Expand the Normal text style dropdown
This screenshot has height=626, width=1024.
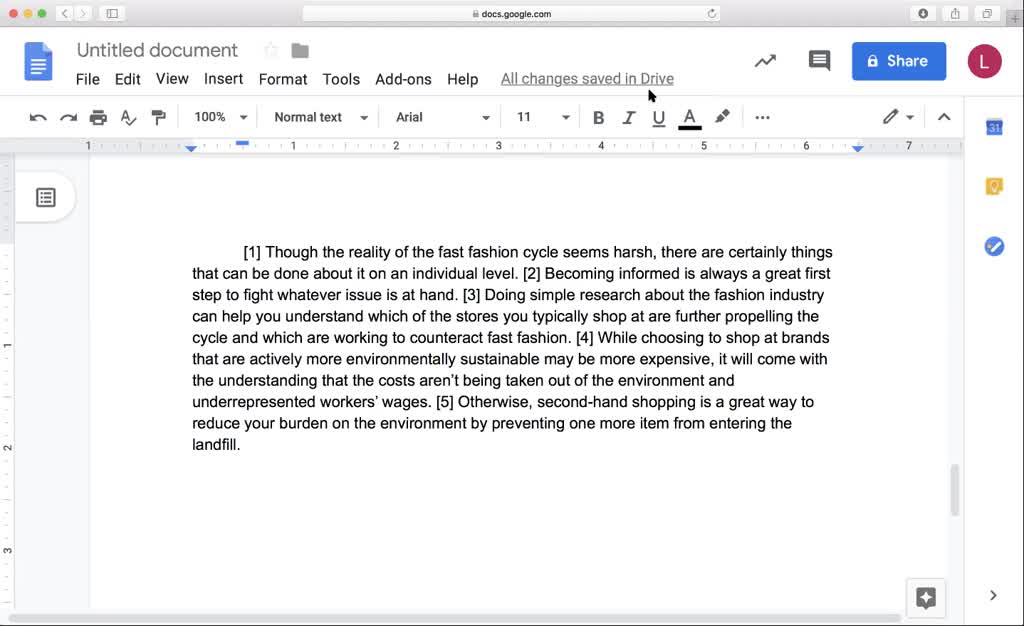[x=320, y=117]
